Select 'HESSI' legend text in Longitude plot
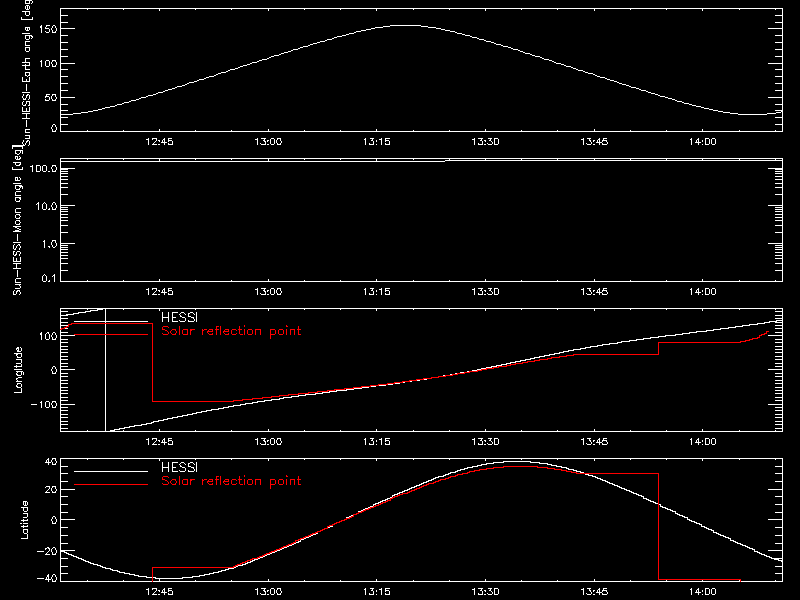The image size is (800, 600). (179, 317)
